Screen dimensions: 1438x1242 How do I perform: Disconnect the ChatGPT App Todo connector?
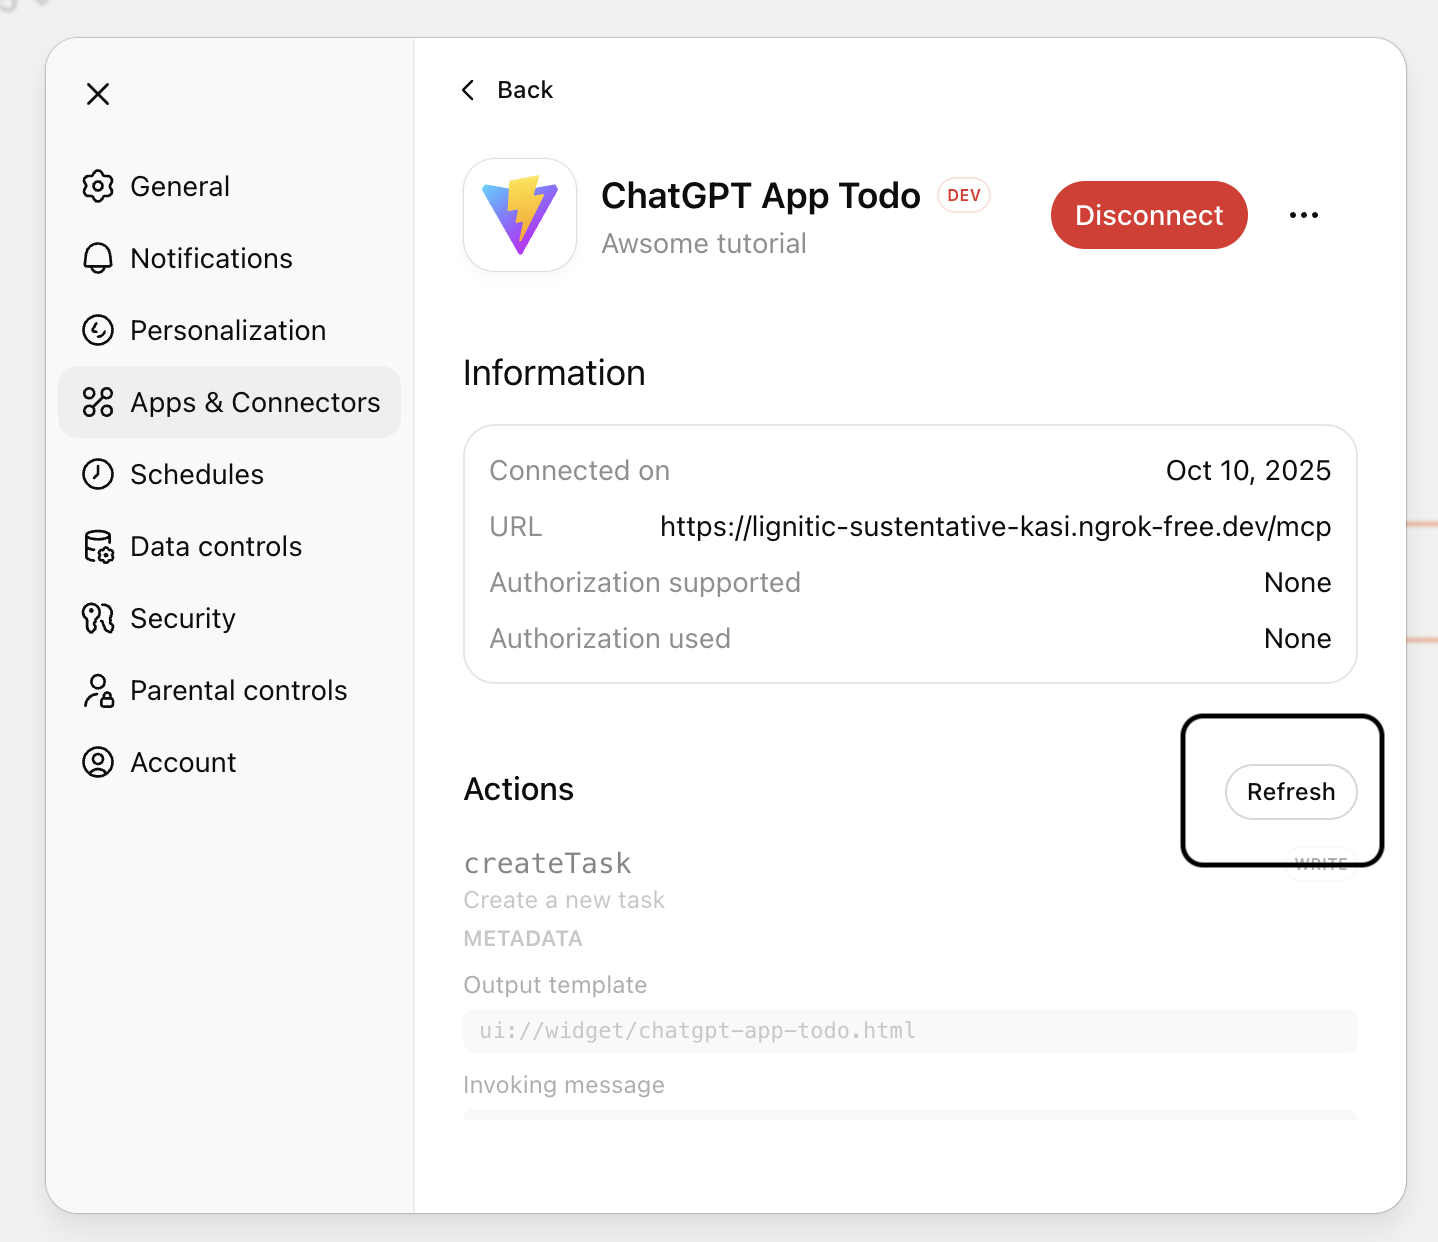click(1148, 215)
